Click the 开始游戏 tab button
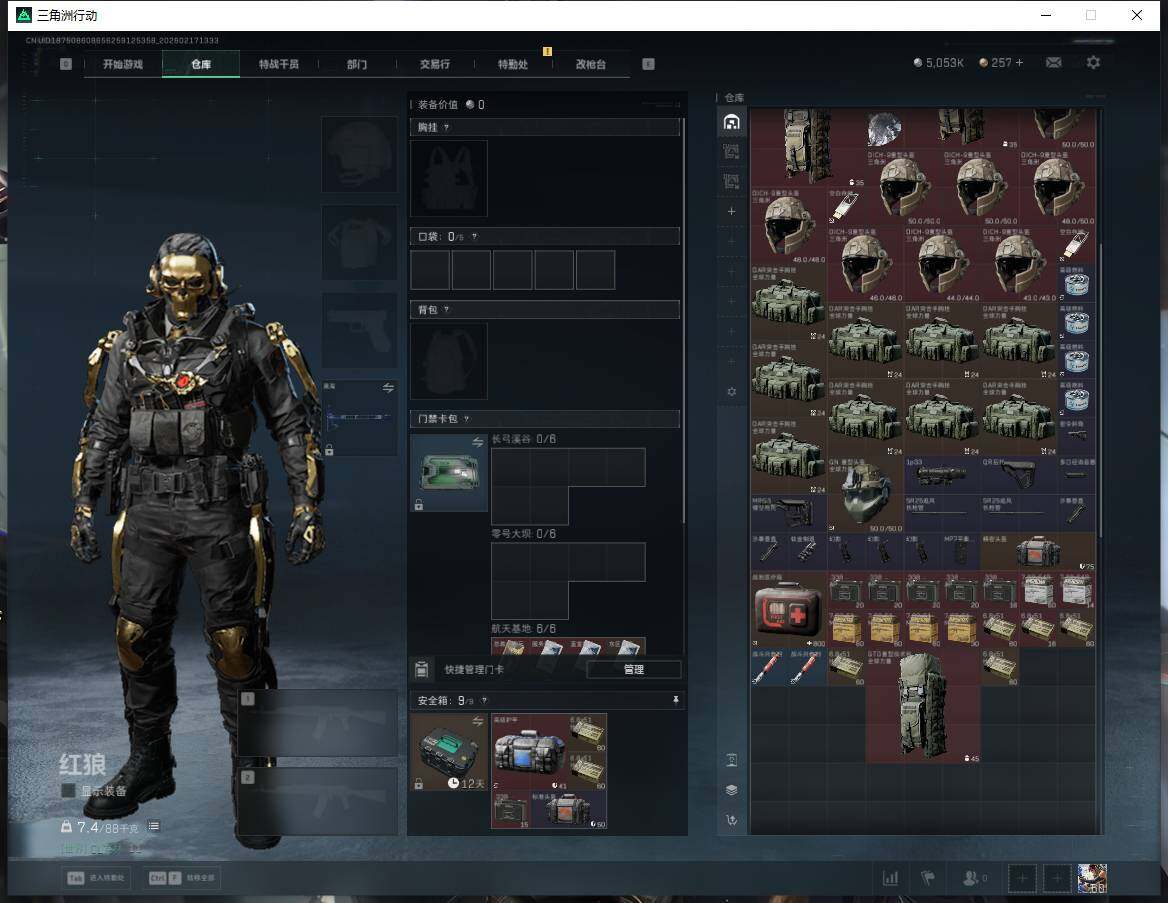 coord(122,64)
